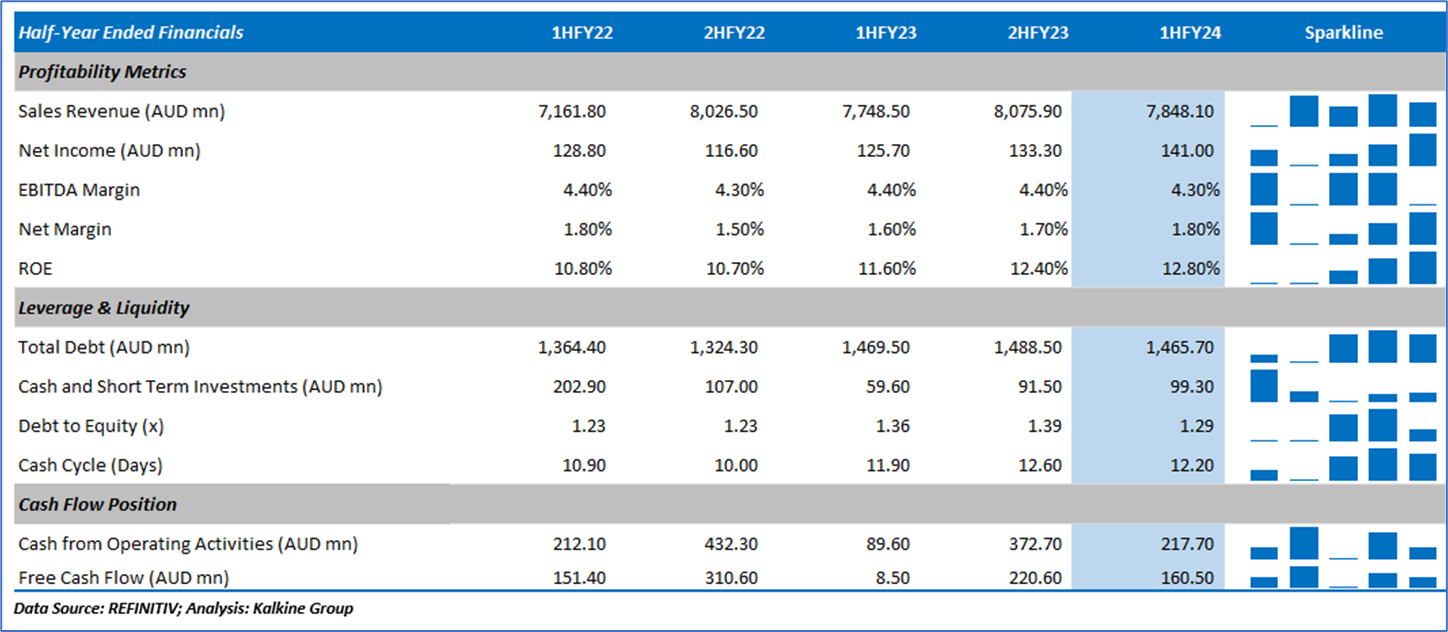Click the 1HFY24 column header

coord(1190,33)
